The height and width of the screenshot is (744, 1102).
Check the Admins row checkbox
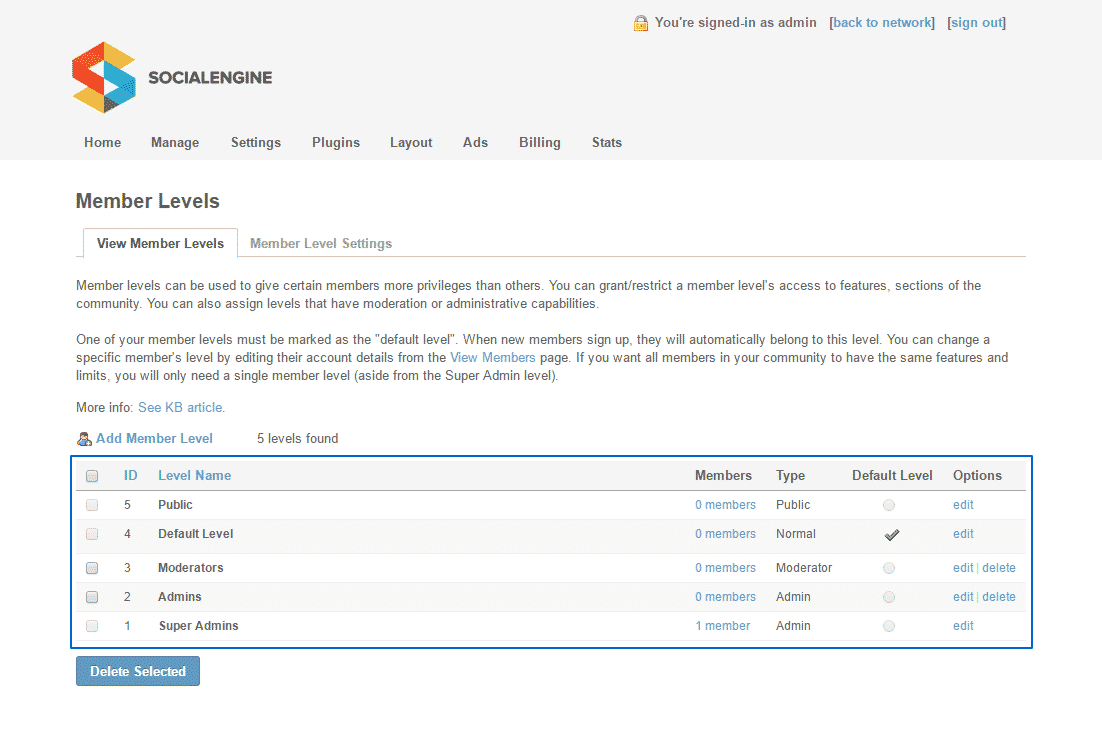point(92,597)
